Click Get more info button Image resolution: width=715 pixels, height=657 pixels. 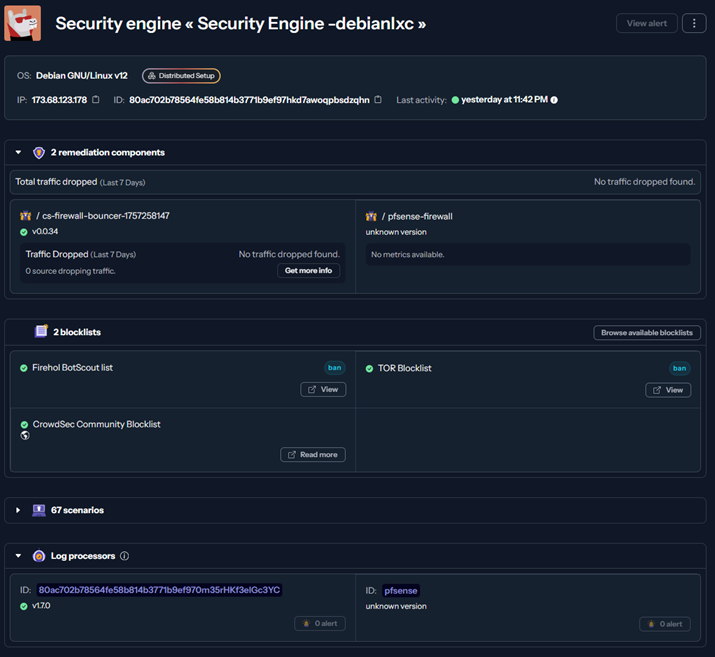pyautogui.click(x=308, y=270)
